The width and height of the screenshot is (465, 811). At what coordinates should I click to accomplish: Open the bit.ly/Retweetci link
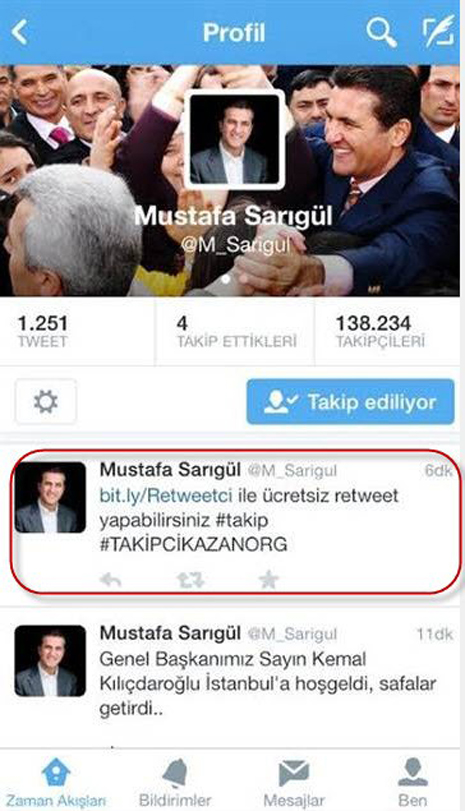[166, 495]
